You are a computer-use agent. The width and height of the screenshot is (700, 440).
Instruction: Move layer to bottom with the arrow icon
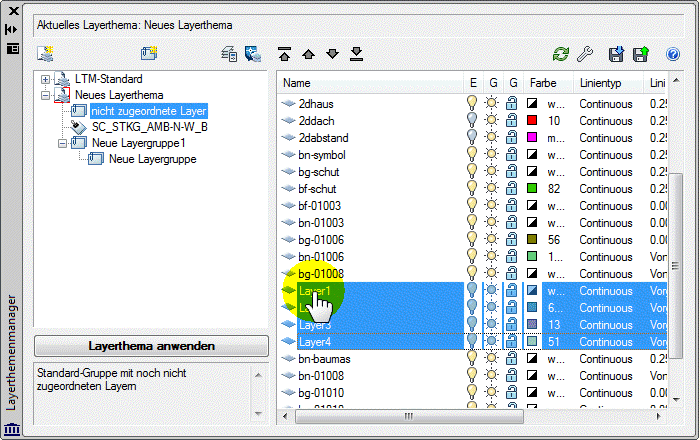[x=356, y=54]
